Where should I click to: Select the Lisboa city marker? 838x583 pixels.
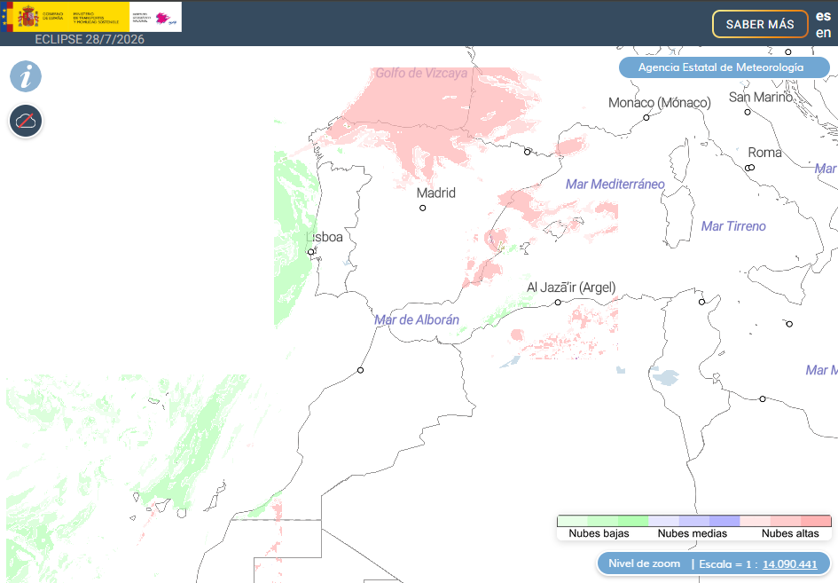[311, 252]
